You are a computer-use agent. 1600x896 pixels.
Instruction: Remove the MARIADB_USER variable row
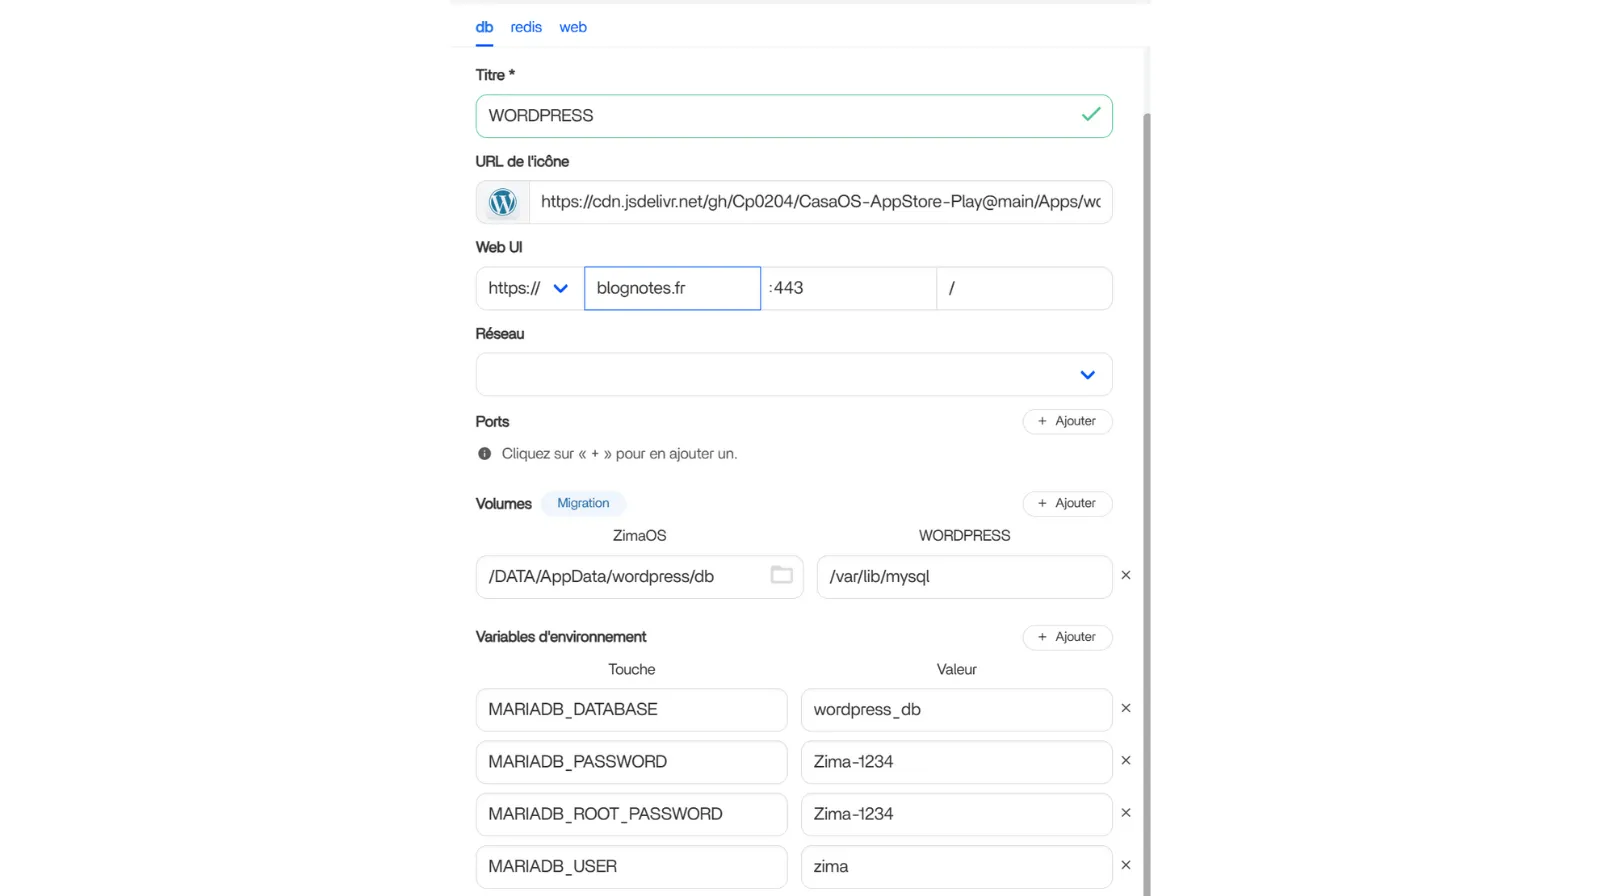pos(1126,865)
